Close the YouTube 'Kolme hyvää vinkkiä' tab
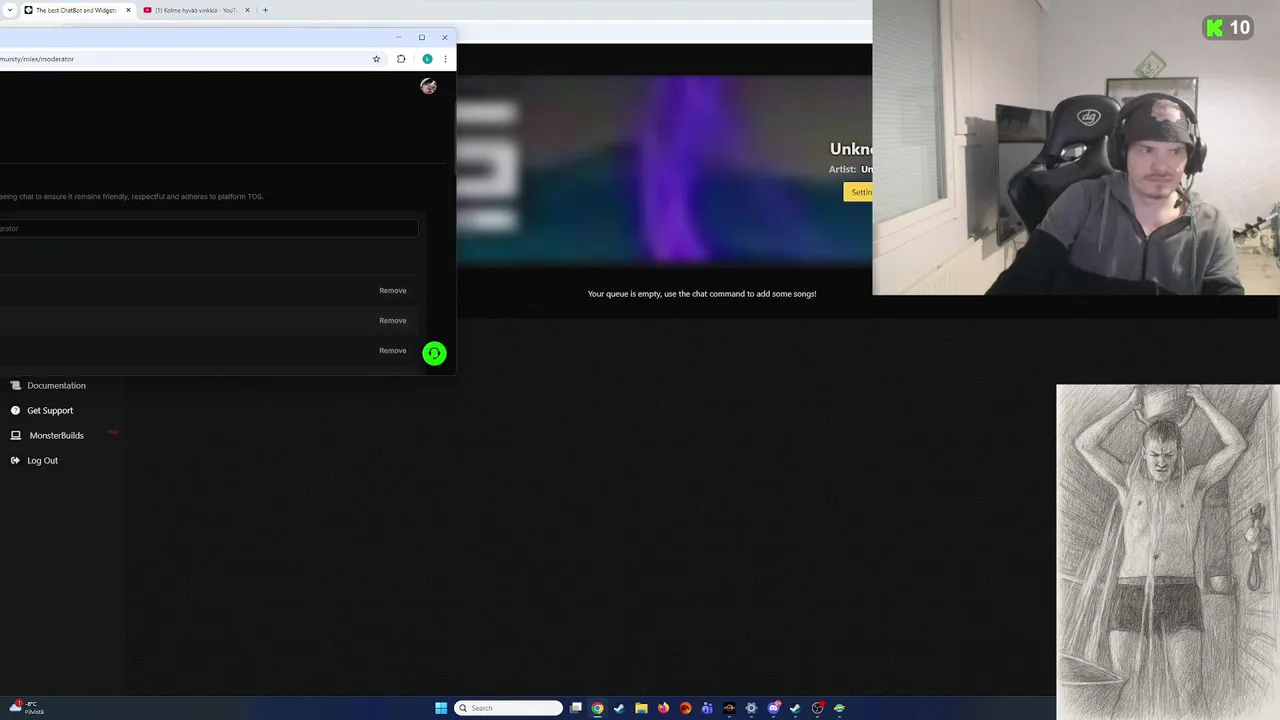 click(247, 10)
